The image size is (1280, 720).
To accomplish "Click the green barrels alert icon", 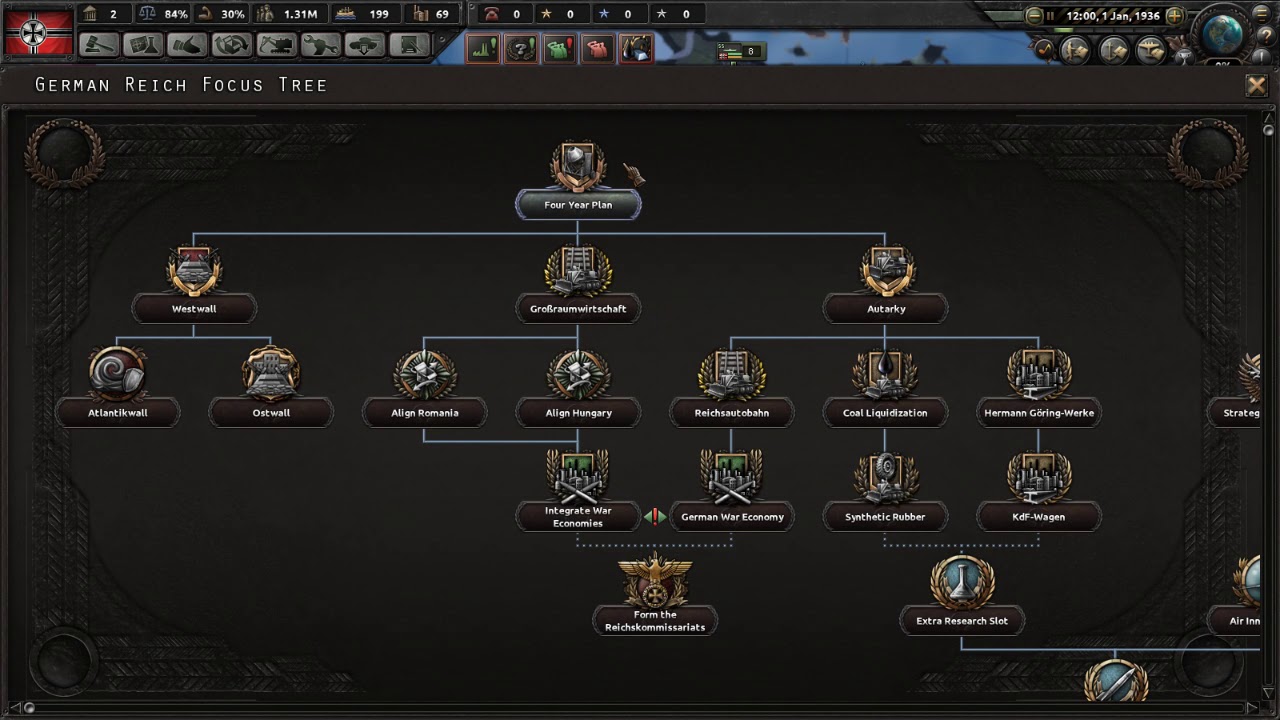I will (559, 48).
